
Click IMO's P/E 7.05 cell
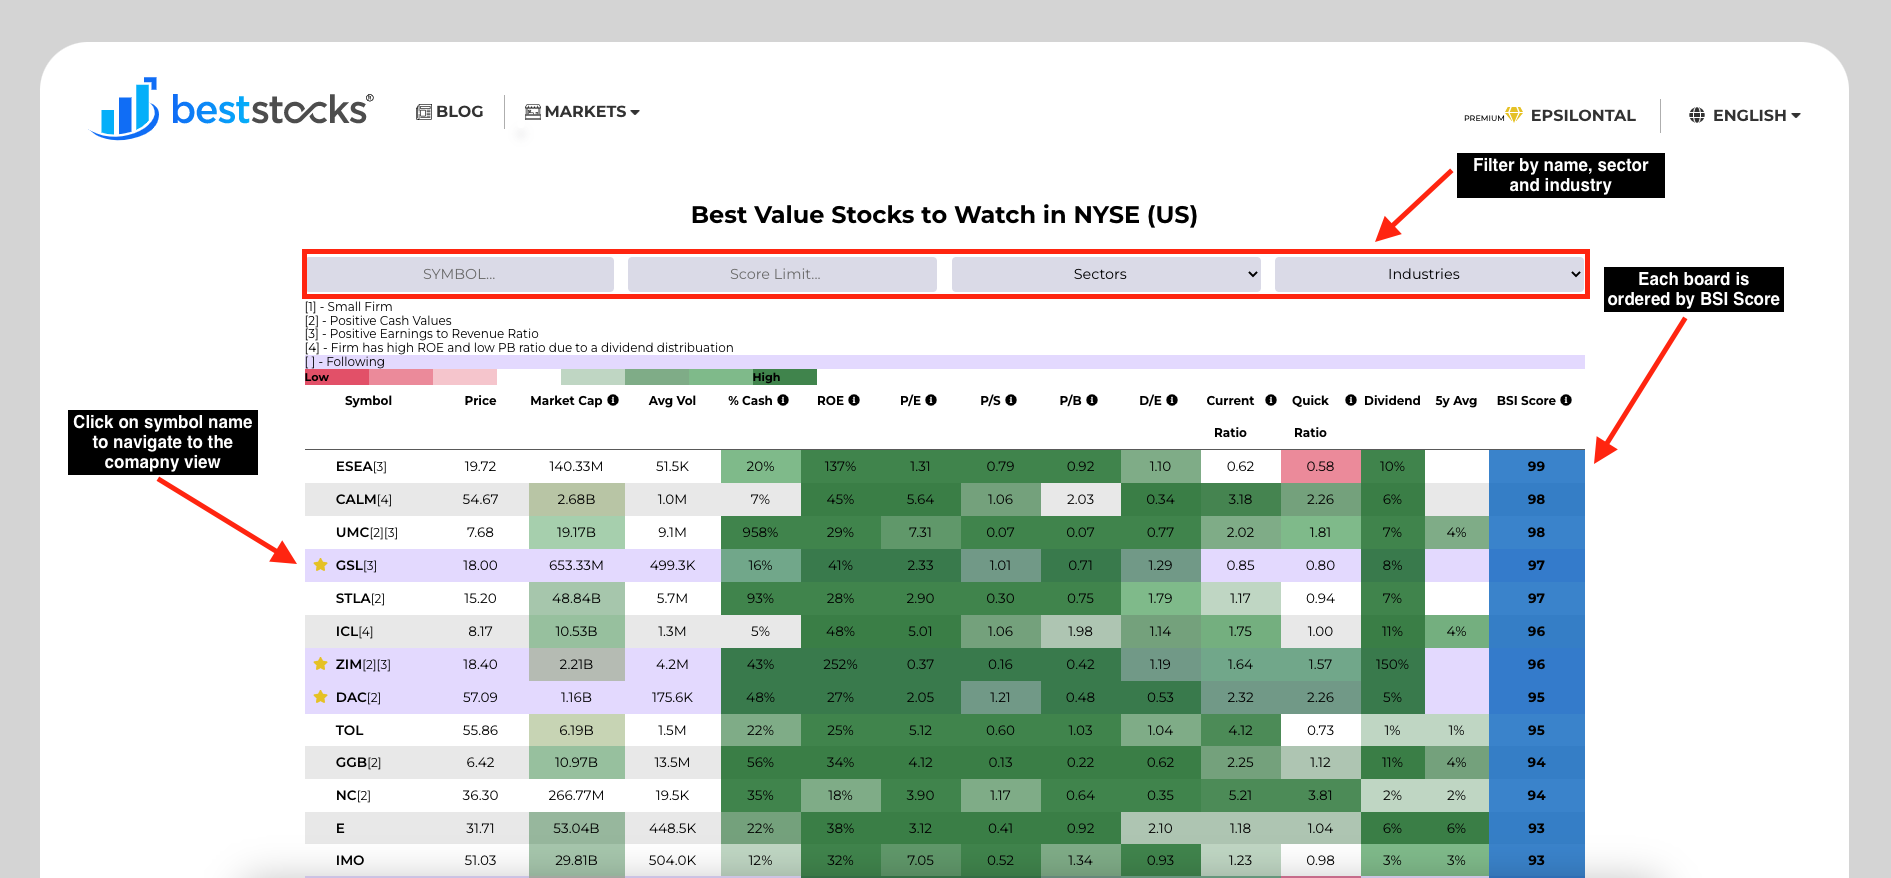tap(921, 860)
